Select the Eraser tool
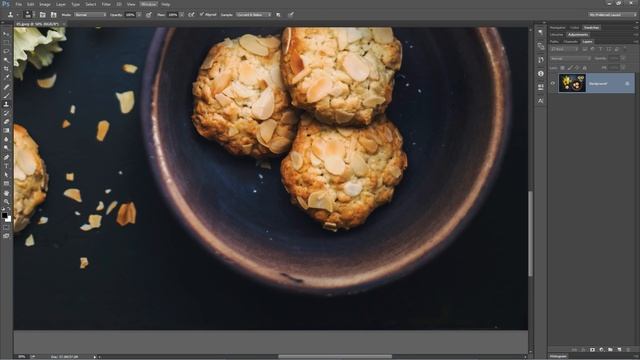The image size is (640, 360). click(x=6, y=122)
